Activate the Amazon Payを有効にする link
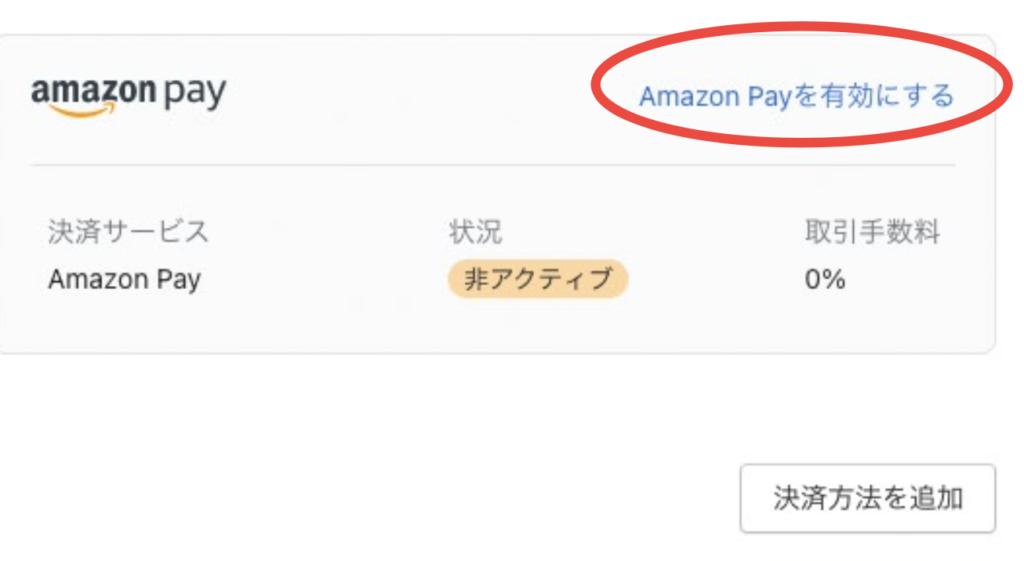1024x561 pixels. [x=796, y=96]
